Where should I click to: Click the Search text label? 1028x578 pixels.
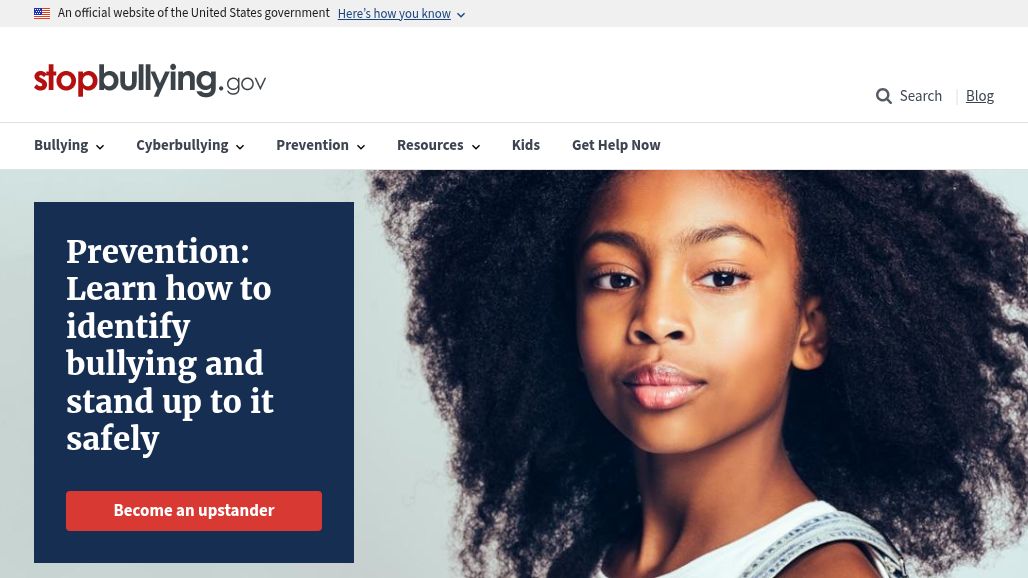[920, 96]
